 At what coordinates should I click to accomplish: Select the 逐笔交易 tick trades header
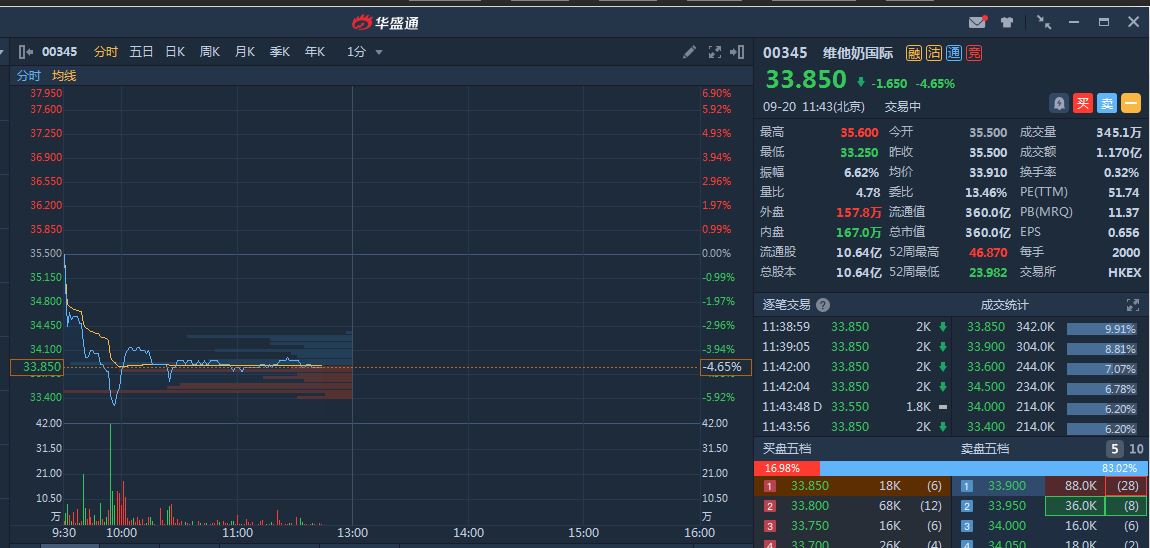click(786, 305)
